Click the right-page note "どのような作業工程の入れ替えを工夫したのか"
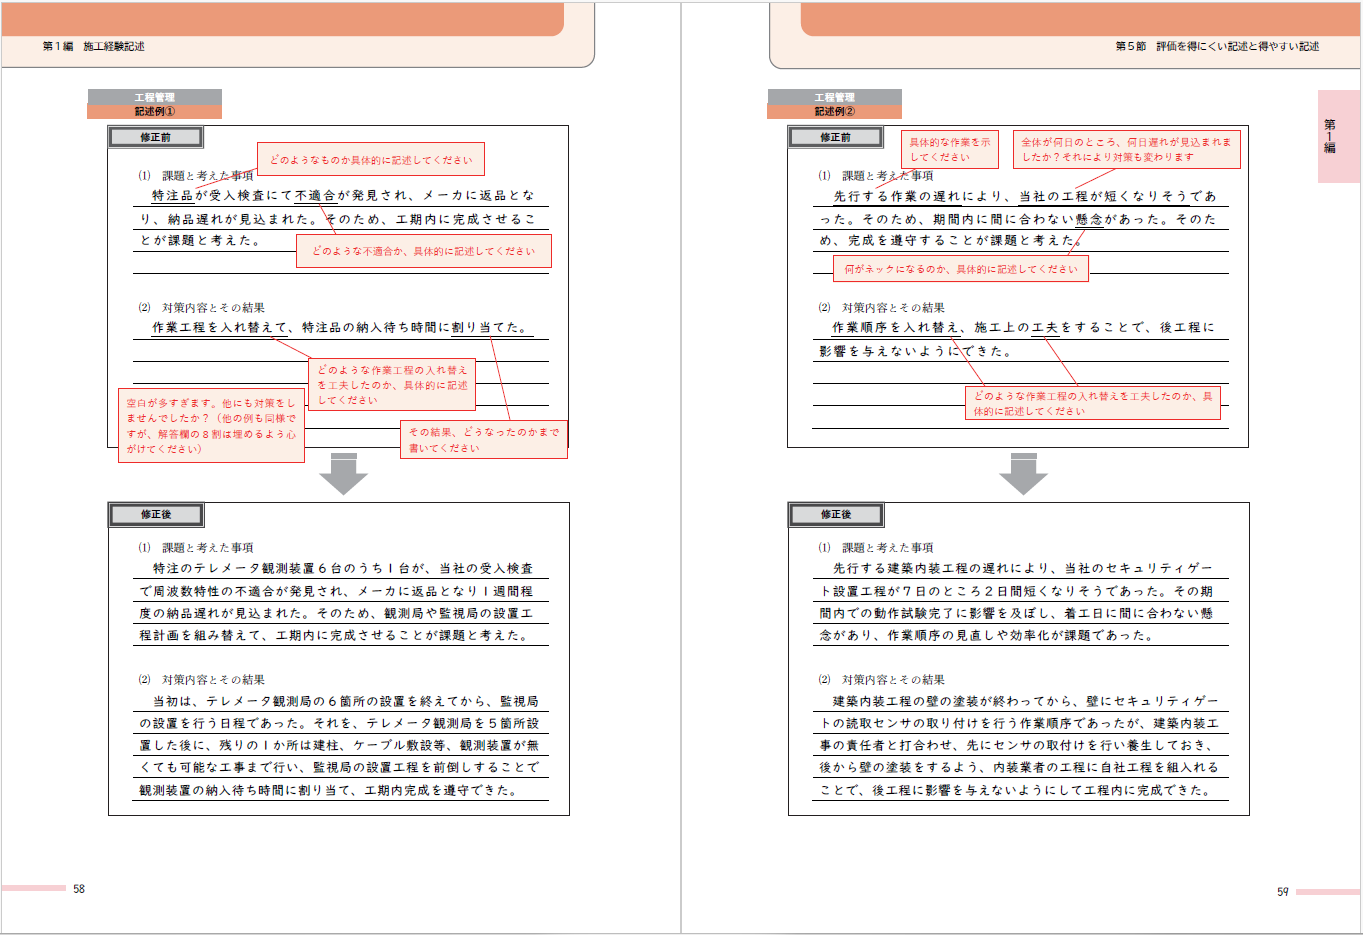The height and width of the screenshot is (935, 1363). pos(1093,403)
